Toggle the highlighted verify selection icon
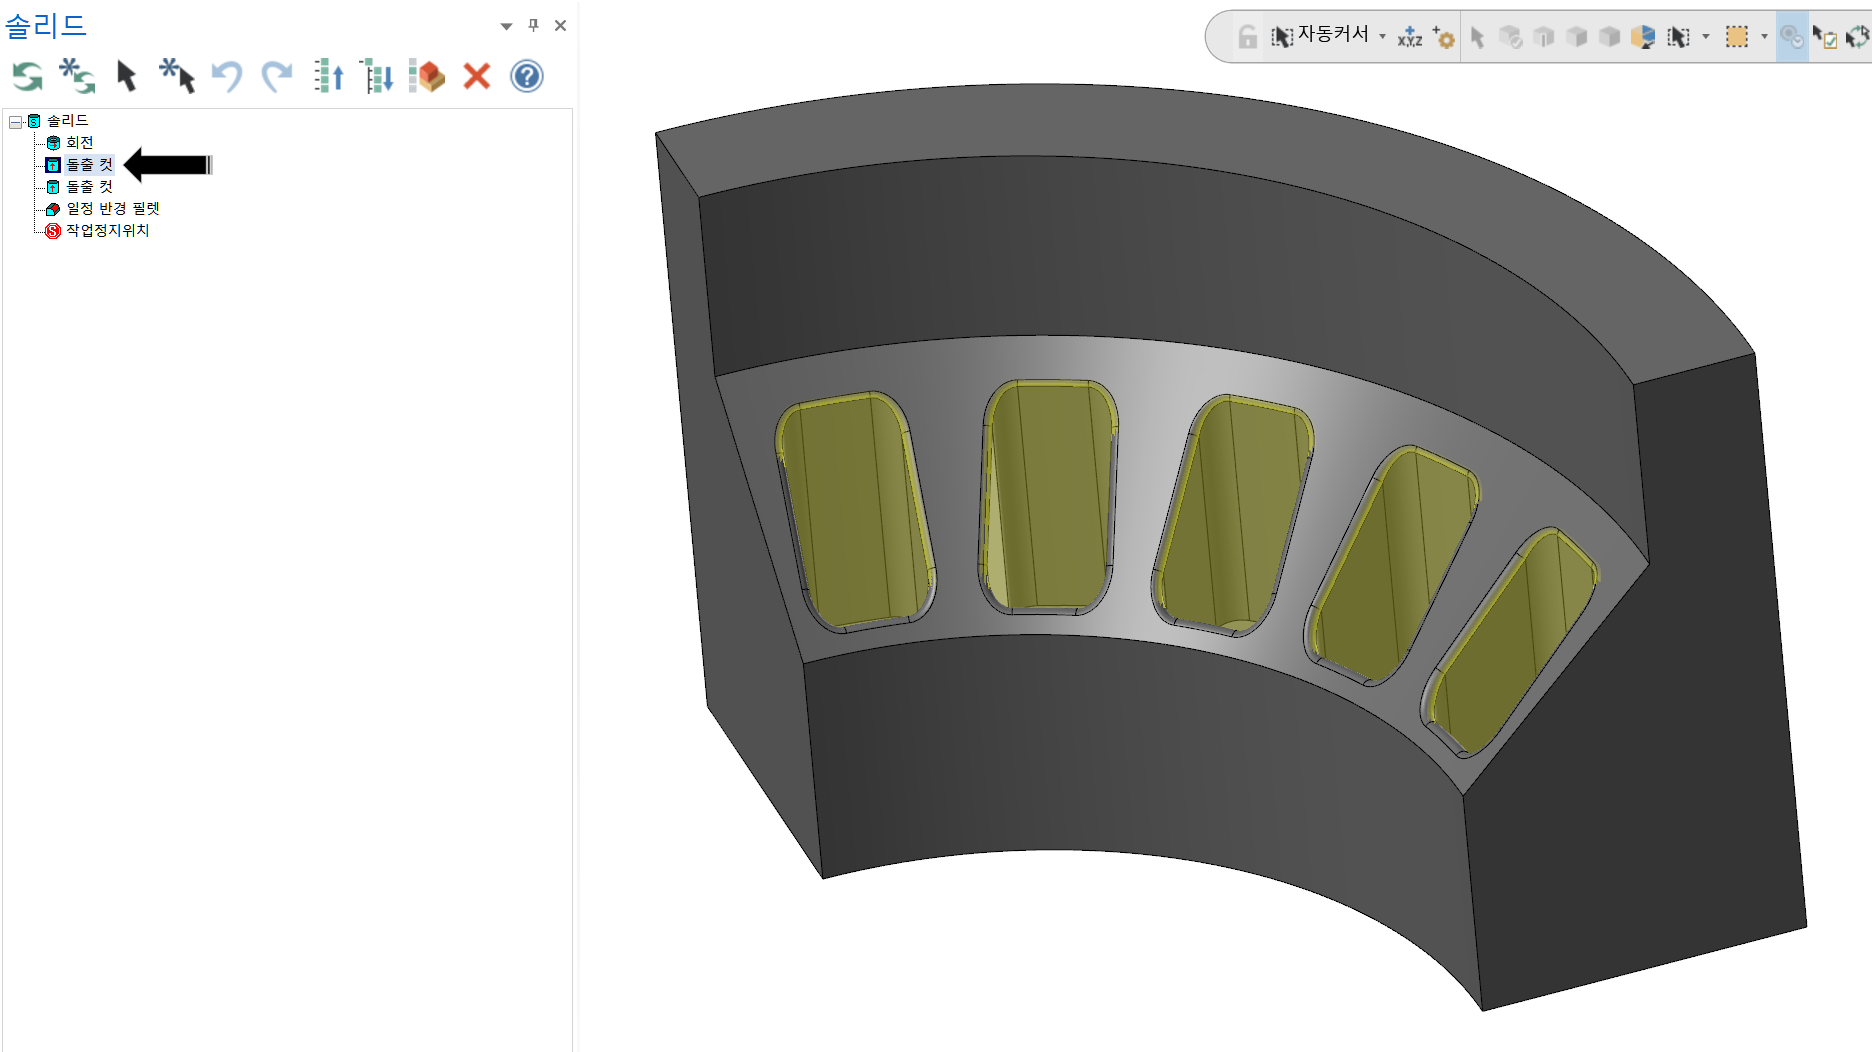 (1792, 37)
